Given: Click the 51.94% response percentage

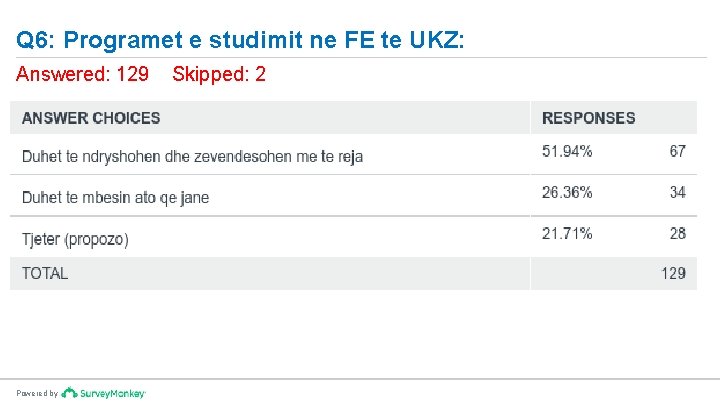Looking at the screenshot, I should point(567,152).
